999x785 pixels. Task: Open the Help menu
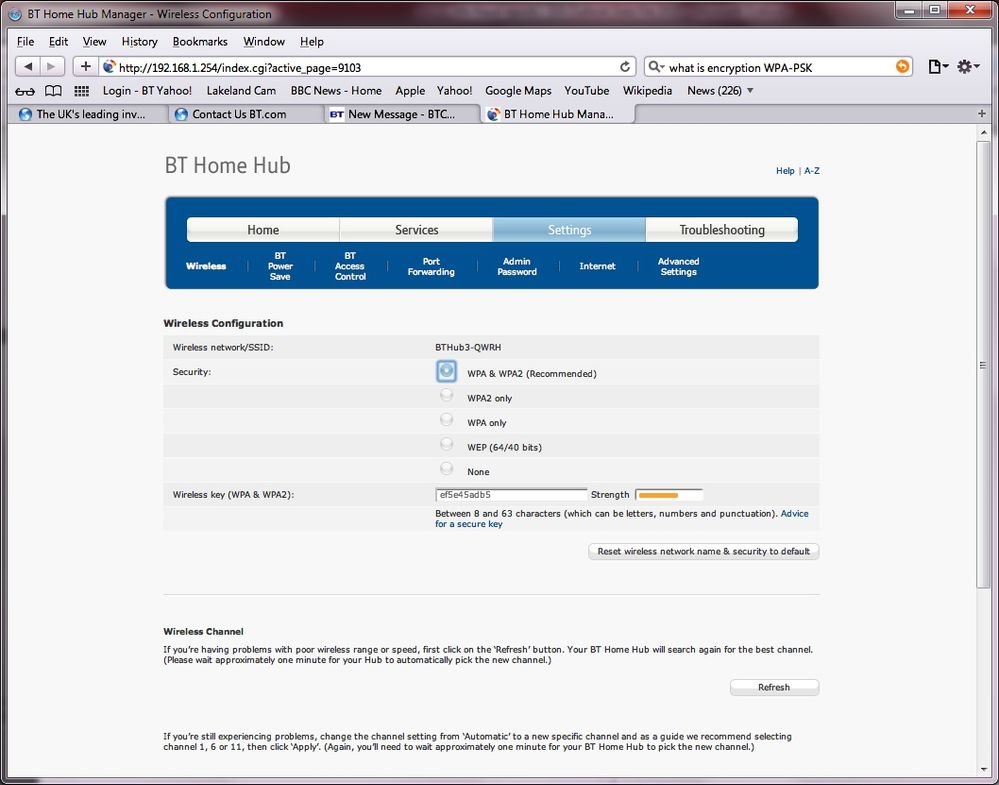point(312,41)
